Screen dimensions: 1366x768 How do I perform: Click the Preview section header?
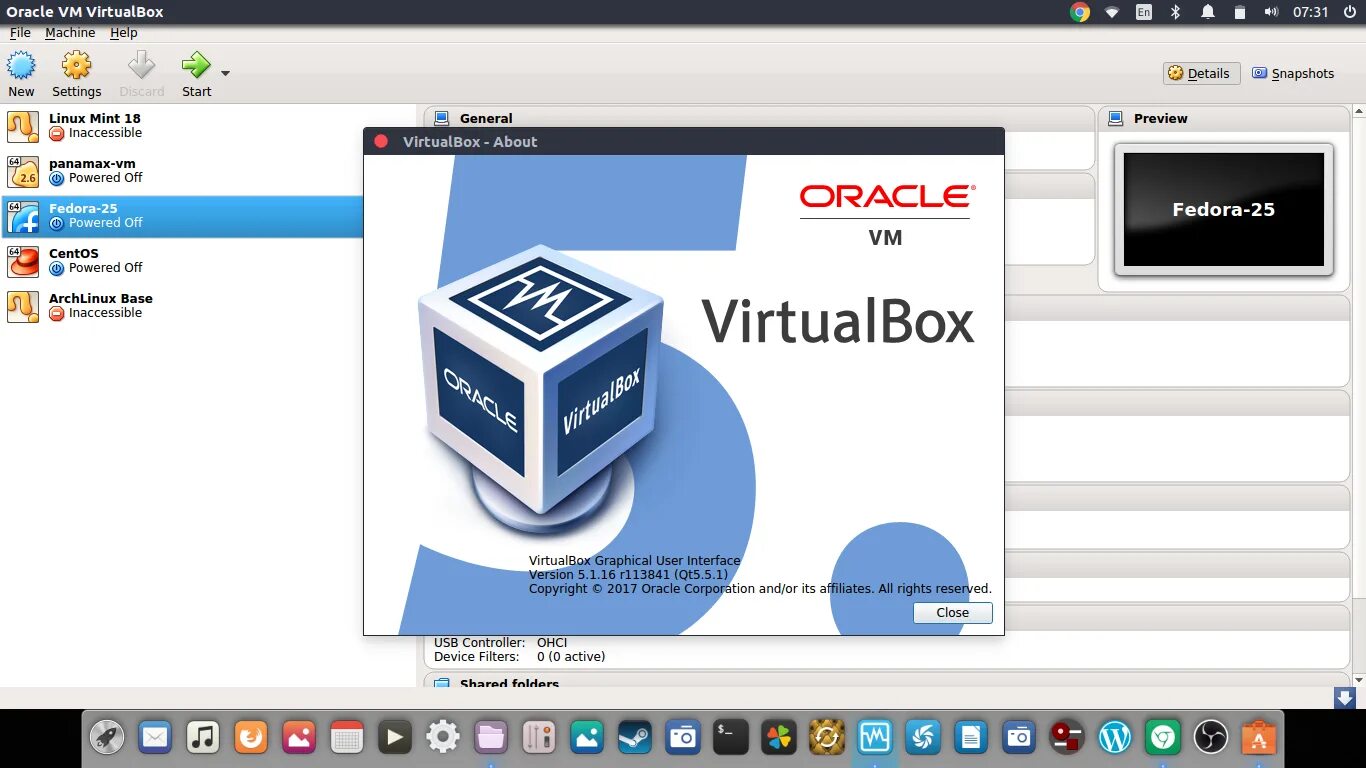(1160, 118)
